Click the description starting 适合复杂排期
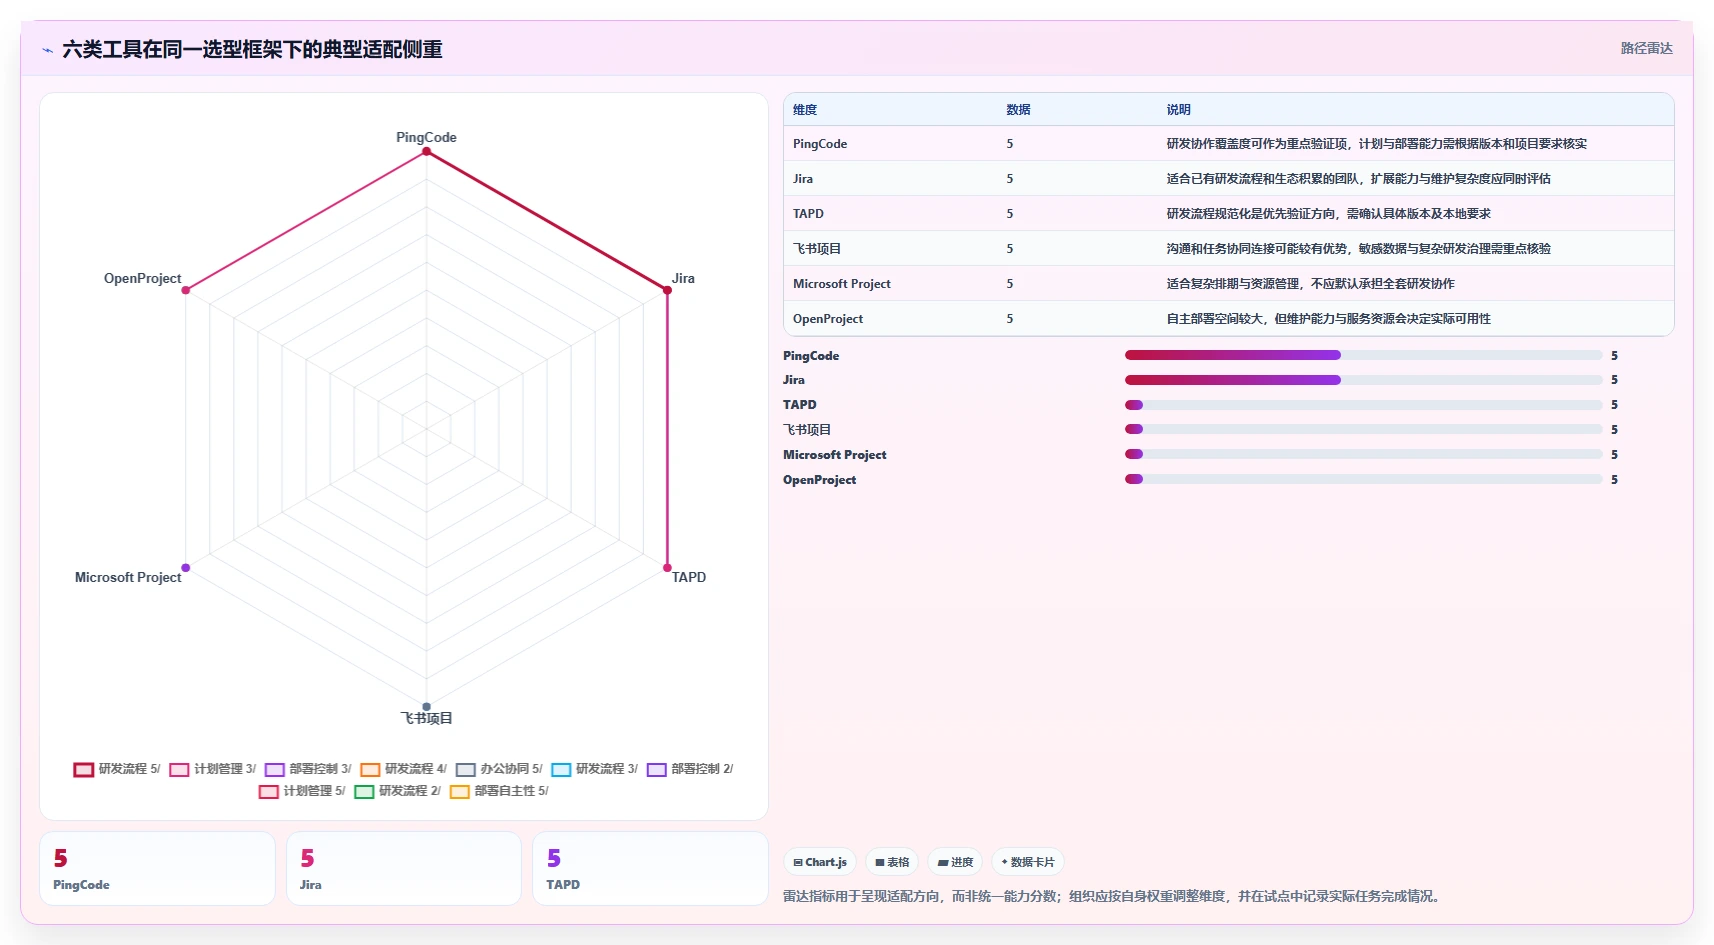 tap(1310, 284)
